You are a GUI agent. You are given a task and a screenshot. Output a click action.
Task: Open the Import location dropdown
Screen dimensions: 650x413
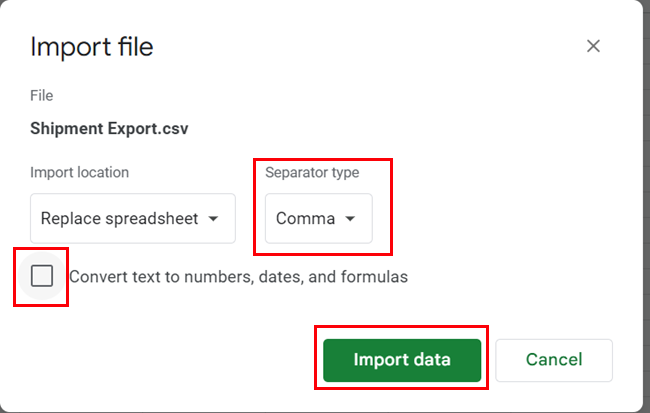pyautogui.click(x=132, y=218)
